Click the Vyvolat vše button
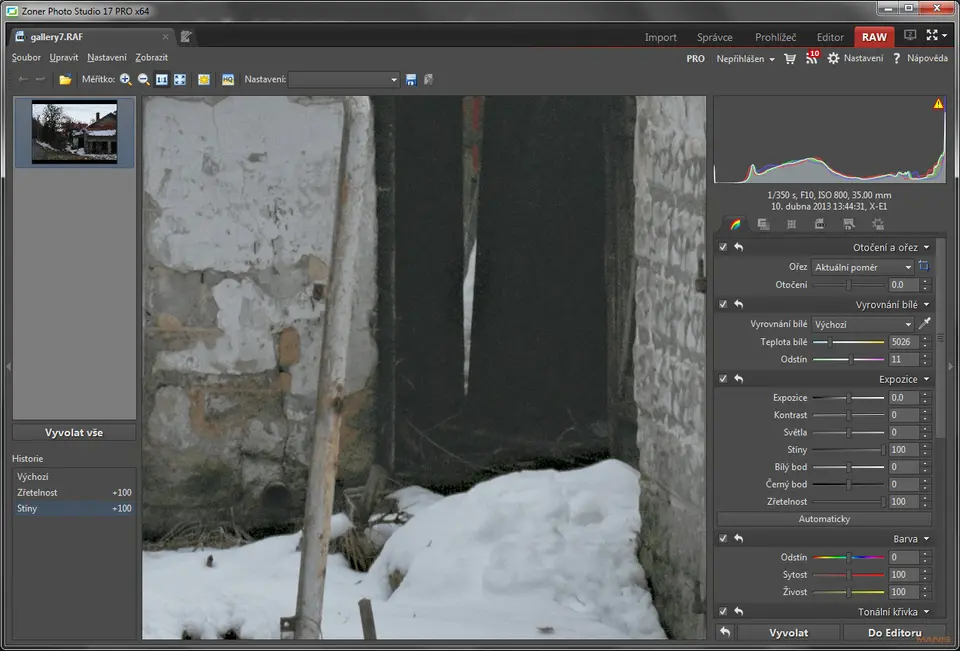This screenshot has height=651, width=960. coord(74,433)
